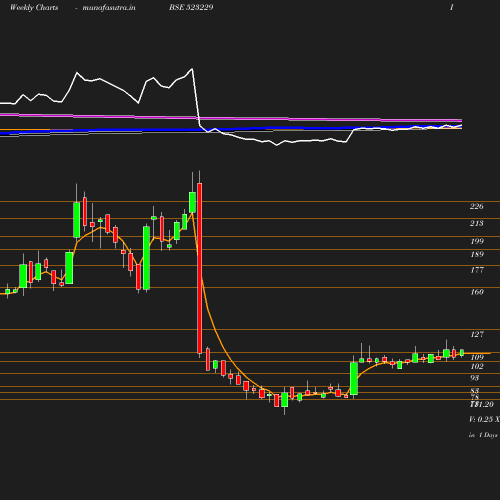
Task: Click the 177 price level label
Action: point(477,270)
